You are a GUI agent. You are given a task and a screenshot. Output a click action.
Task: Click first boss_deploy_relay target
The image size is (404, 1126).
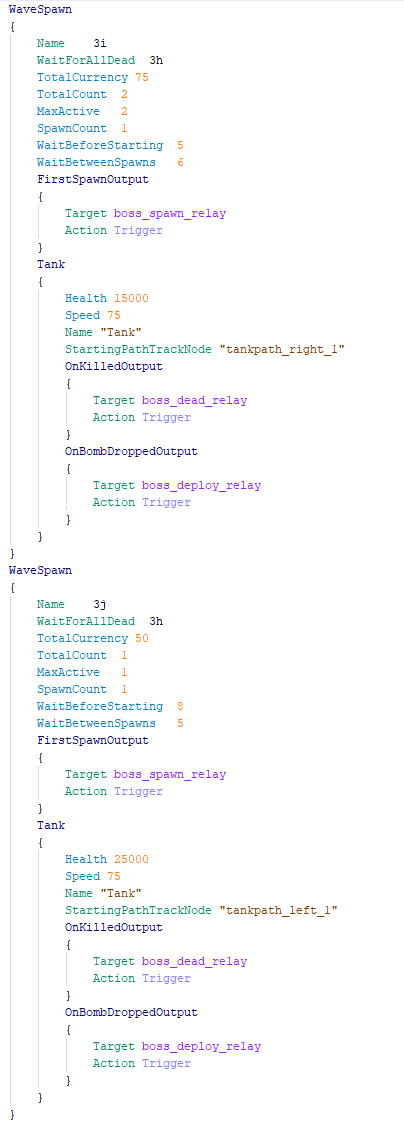coord(201,485)
